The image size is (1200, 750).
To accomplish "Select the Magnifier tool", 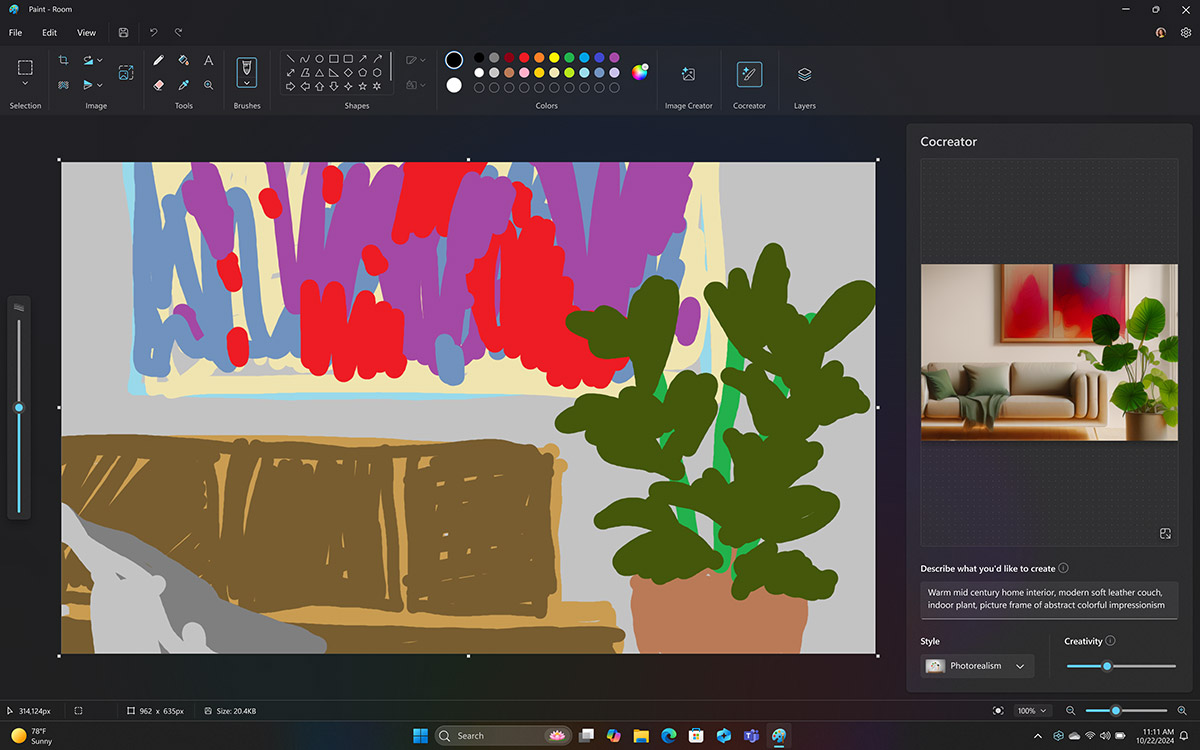I will coord(208,85).
